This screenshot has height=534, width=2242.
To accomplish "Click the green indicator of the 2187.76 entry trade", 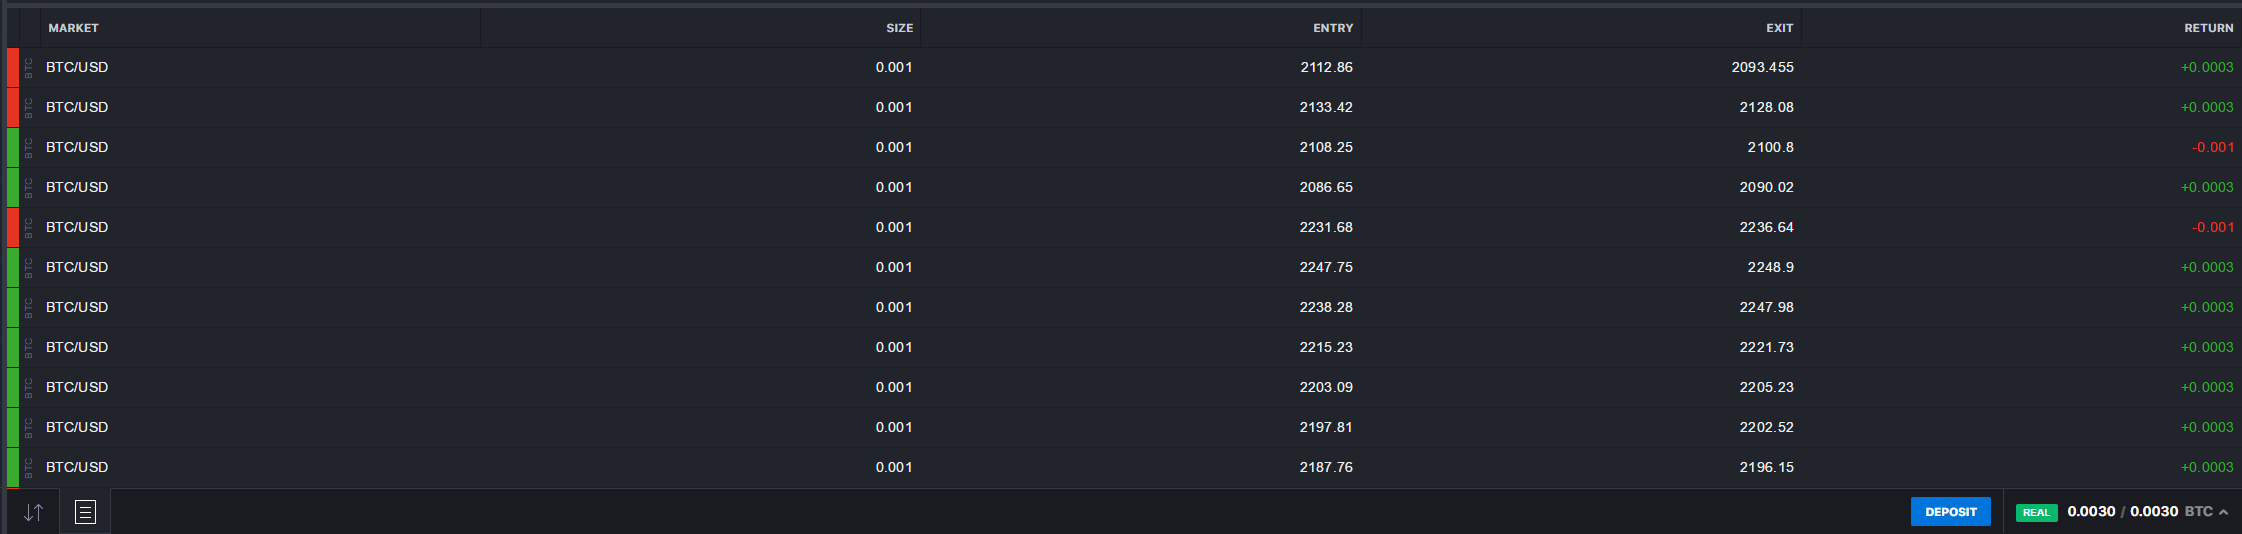I will (13, 467).
